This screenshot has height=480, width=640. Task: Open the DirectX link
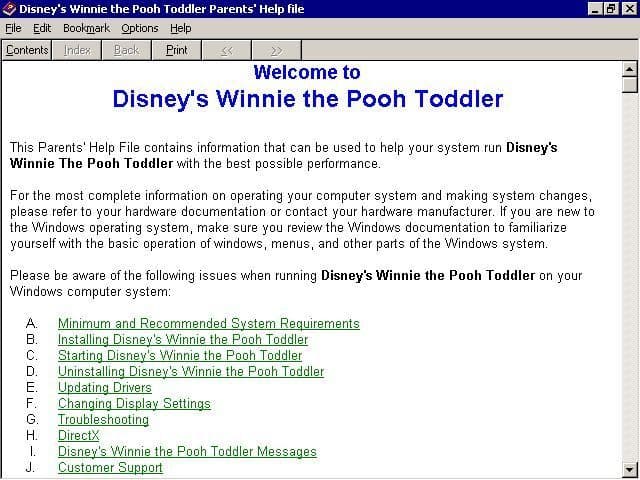click(x=78, y=435)
